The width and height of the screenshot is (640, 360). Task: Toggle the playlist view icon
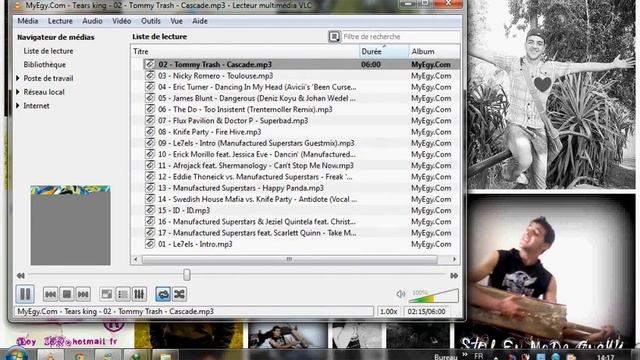pyautogui.click(x=123, y=294)
